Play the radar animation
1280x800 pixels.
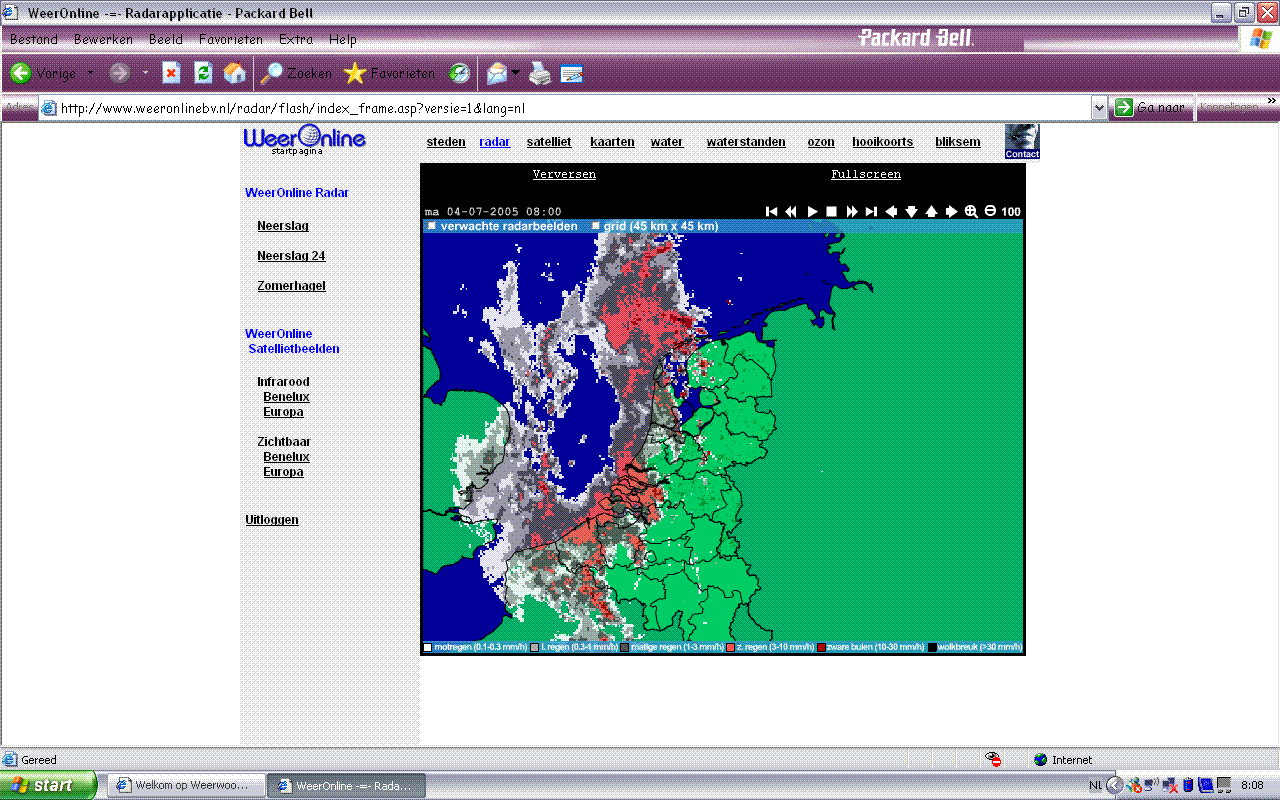pos(812,211)
